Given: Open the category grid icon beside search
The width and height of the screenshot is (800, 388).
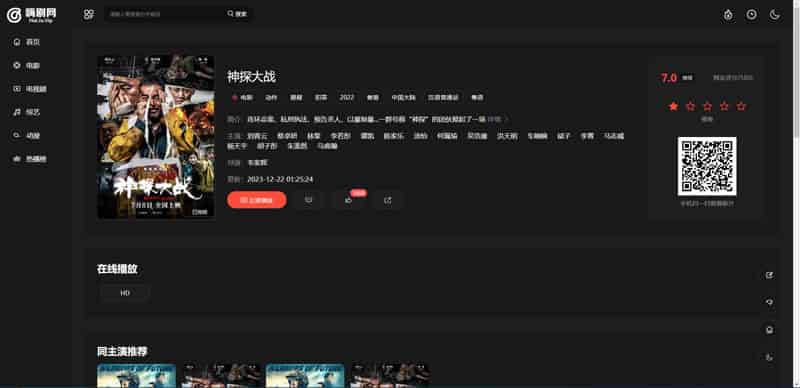Looking at the screenshot, I should [x=89, y=14].
